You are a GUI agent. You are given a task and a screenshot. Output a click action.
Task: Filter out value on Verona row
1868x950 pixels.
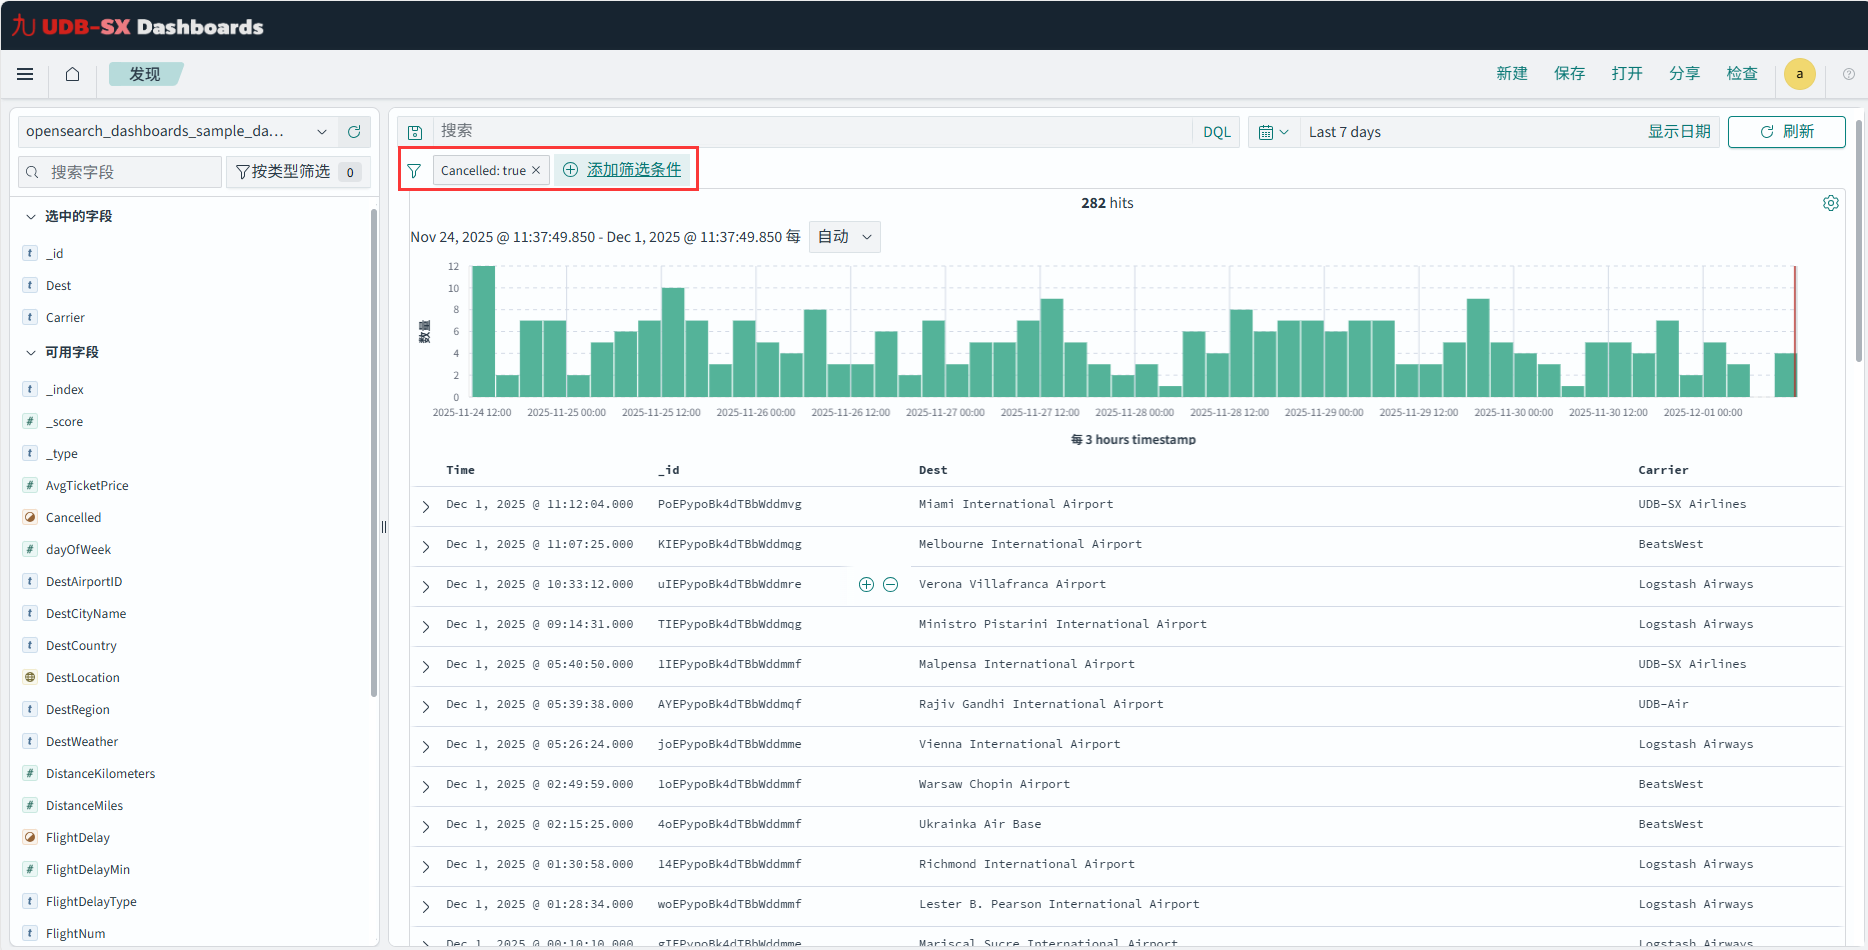click(890, 585)
